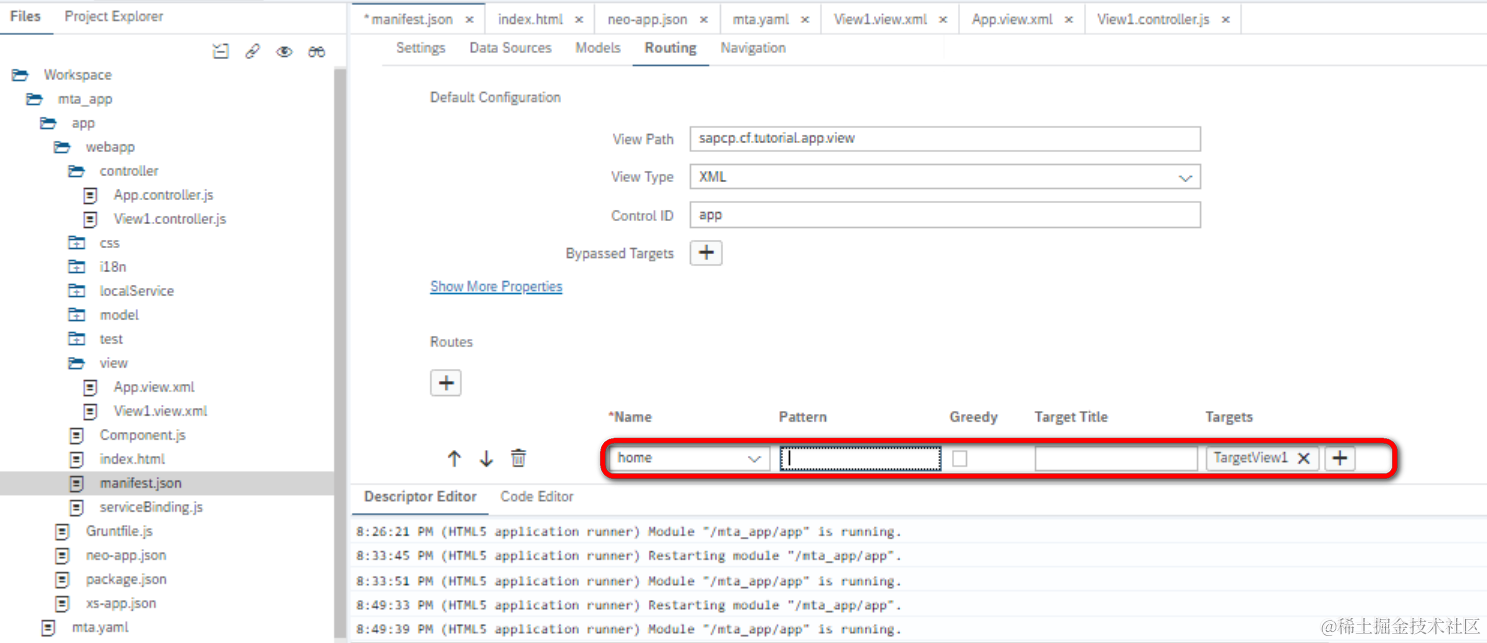Close the View1.controller.js editor tab
This screenshot has height=643, width=1487.
[1226, 19]
